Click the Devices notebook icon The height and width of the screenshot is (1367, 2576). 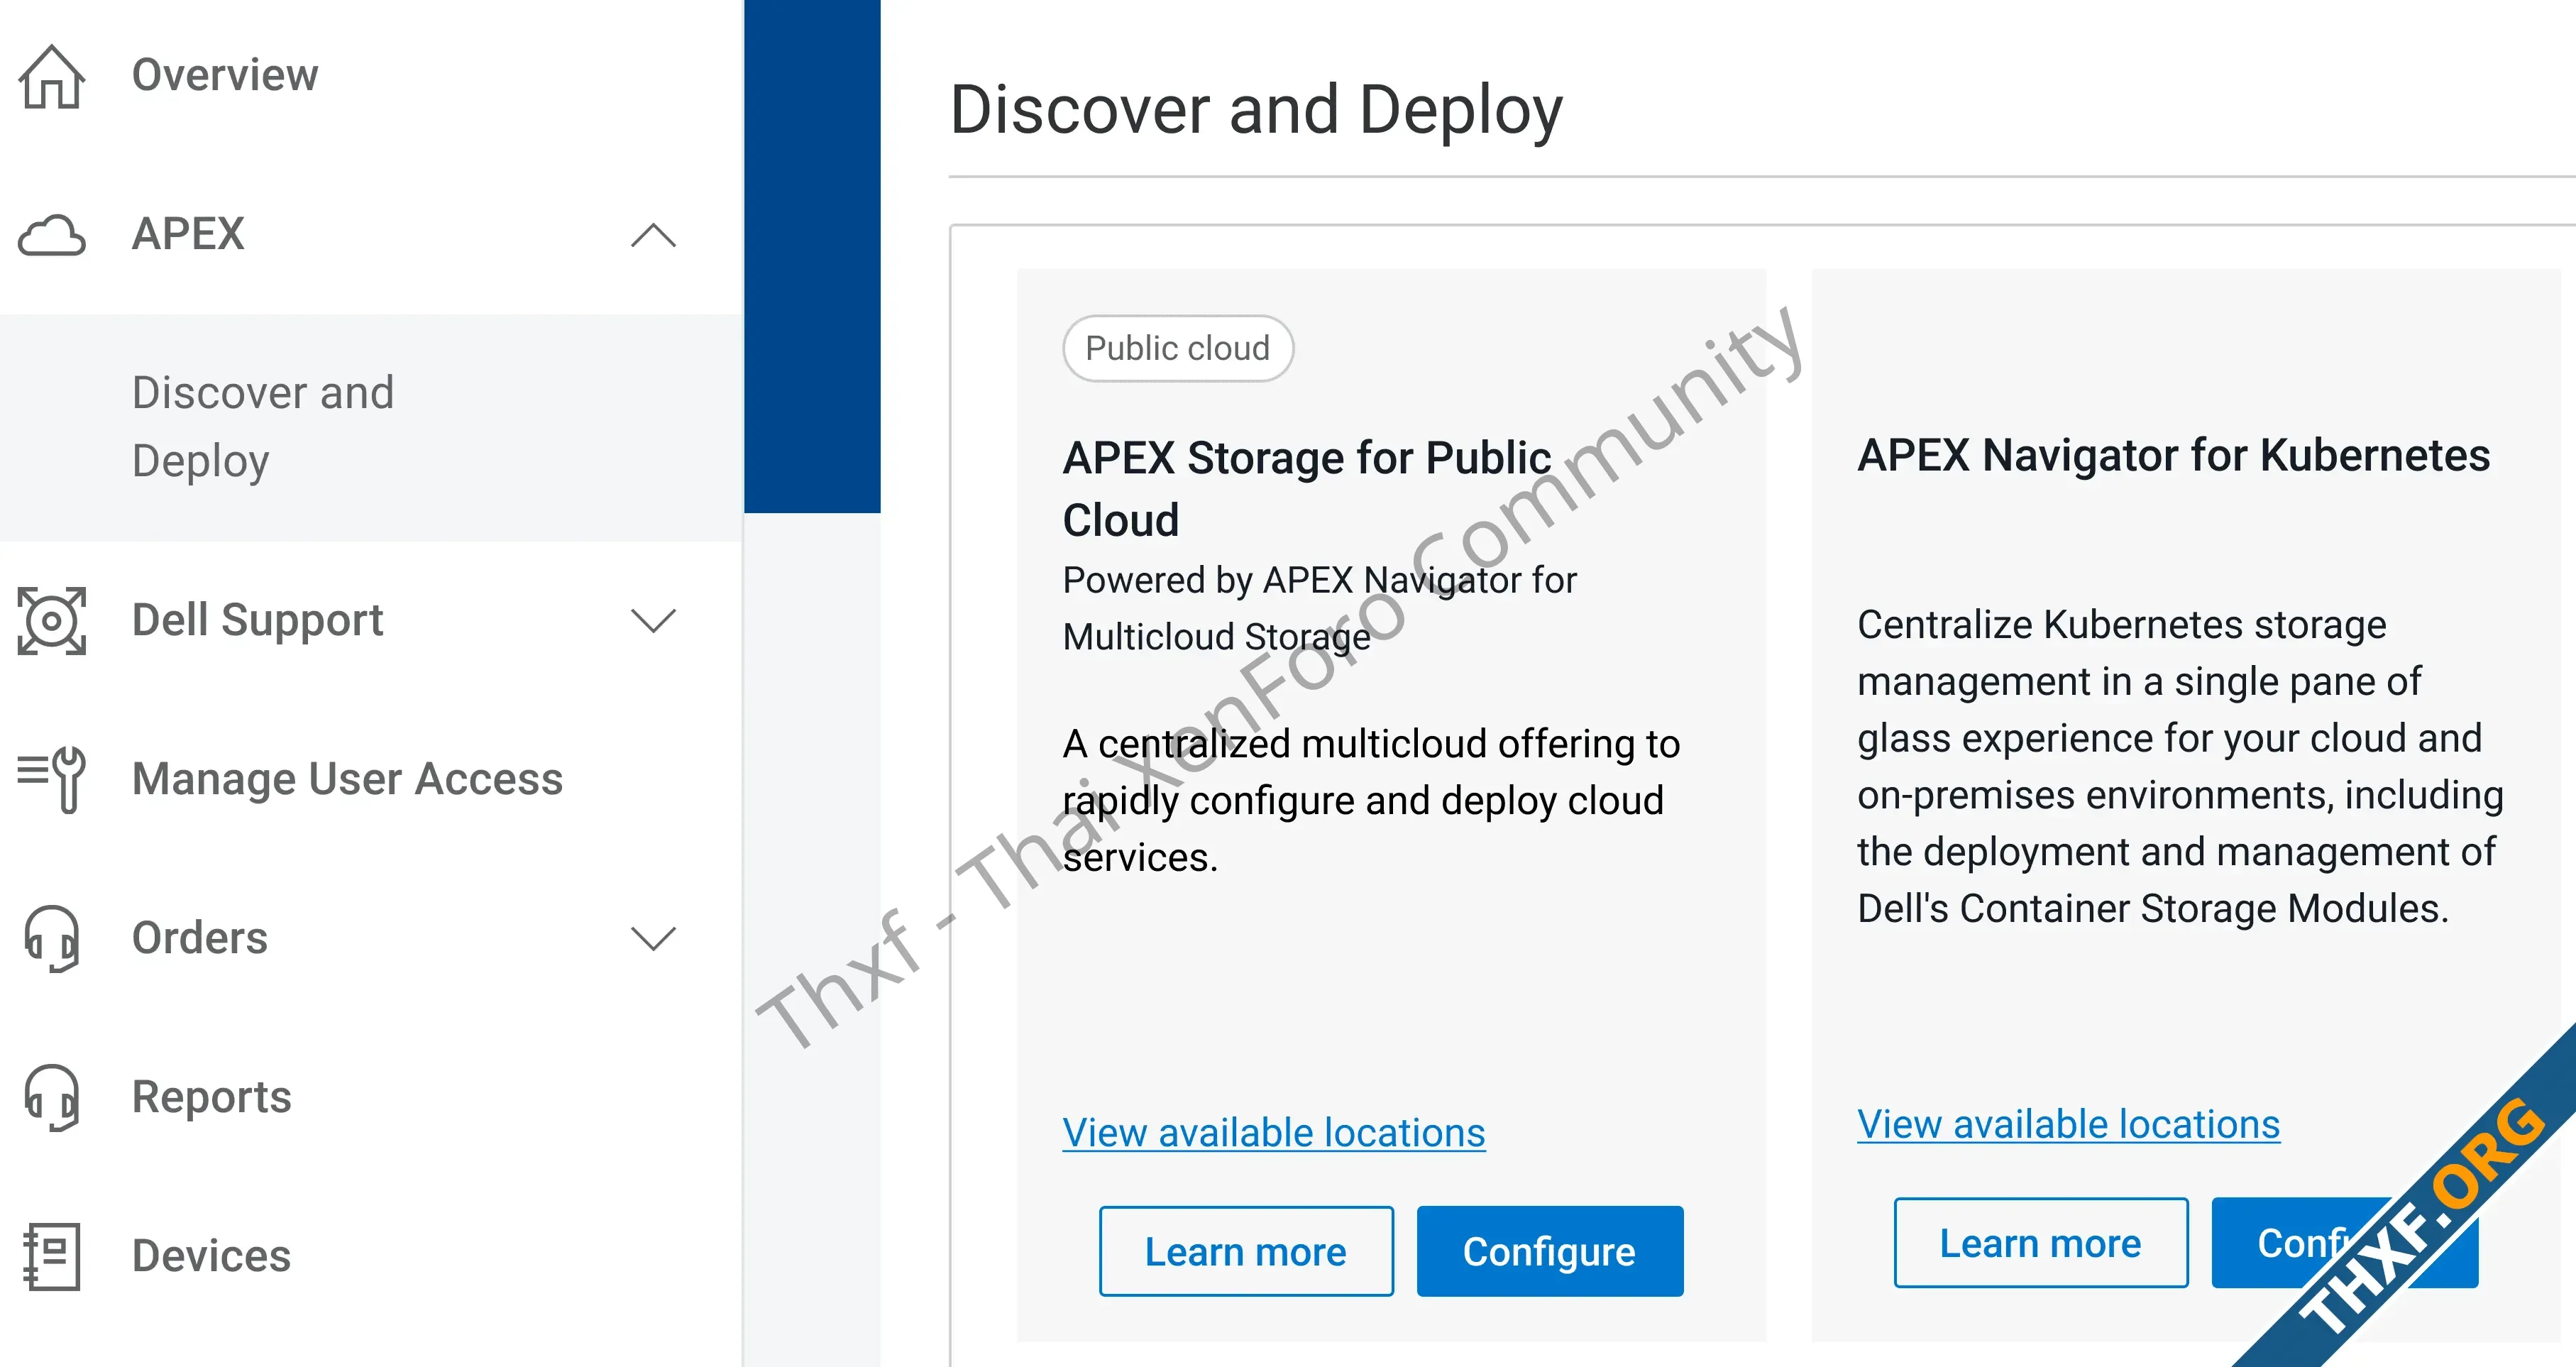coord(52,1256)
